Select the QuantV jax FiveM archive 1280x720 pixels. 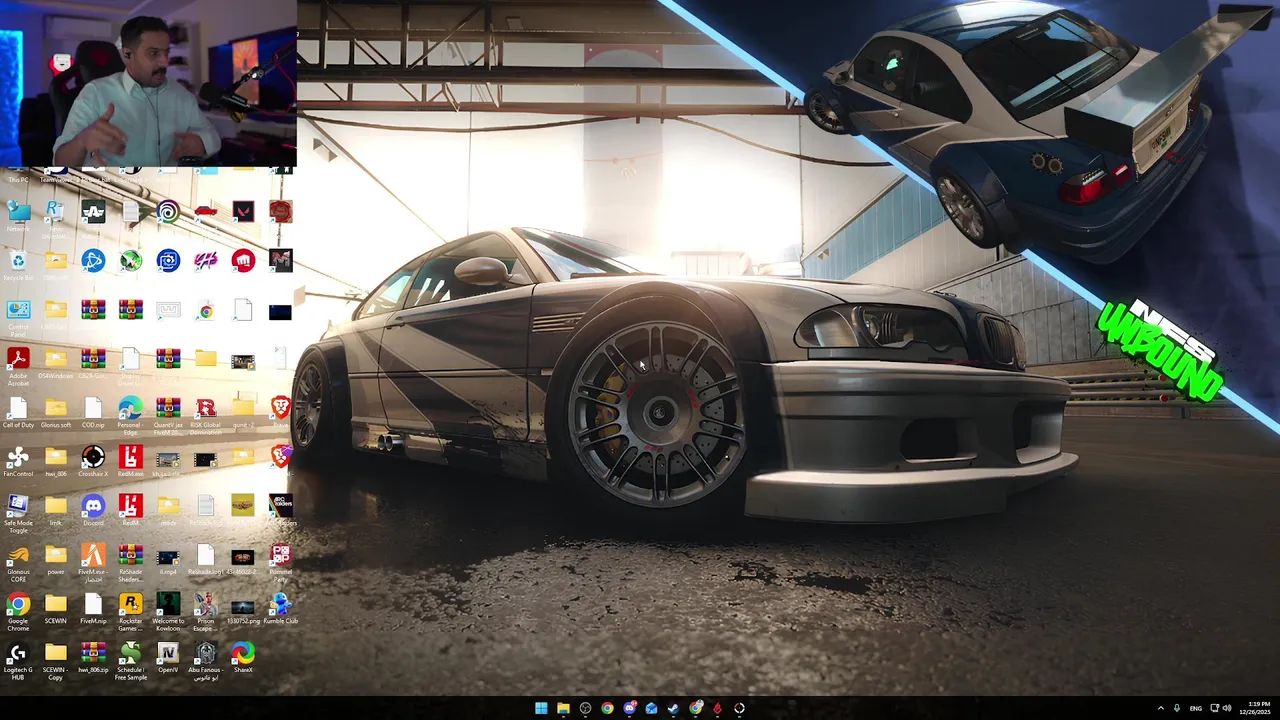[168, 414]
